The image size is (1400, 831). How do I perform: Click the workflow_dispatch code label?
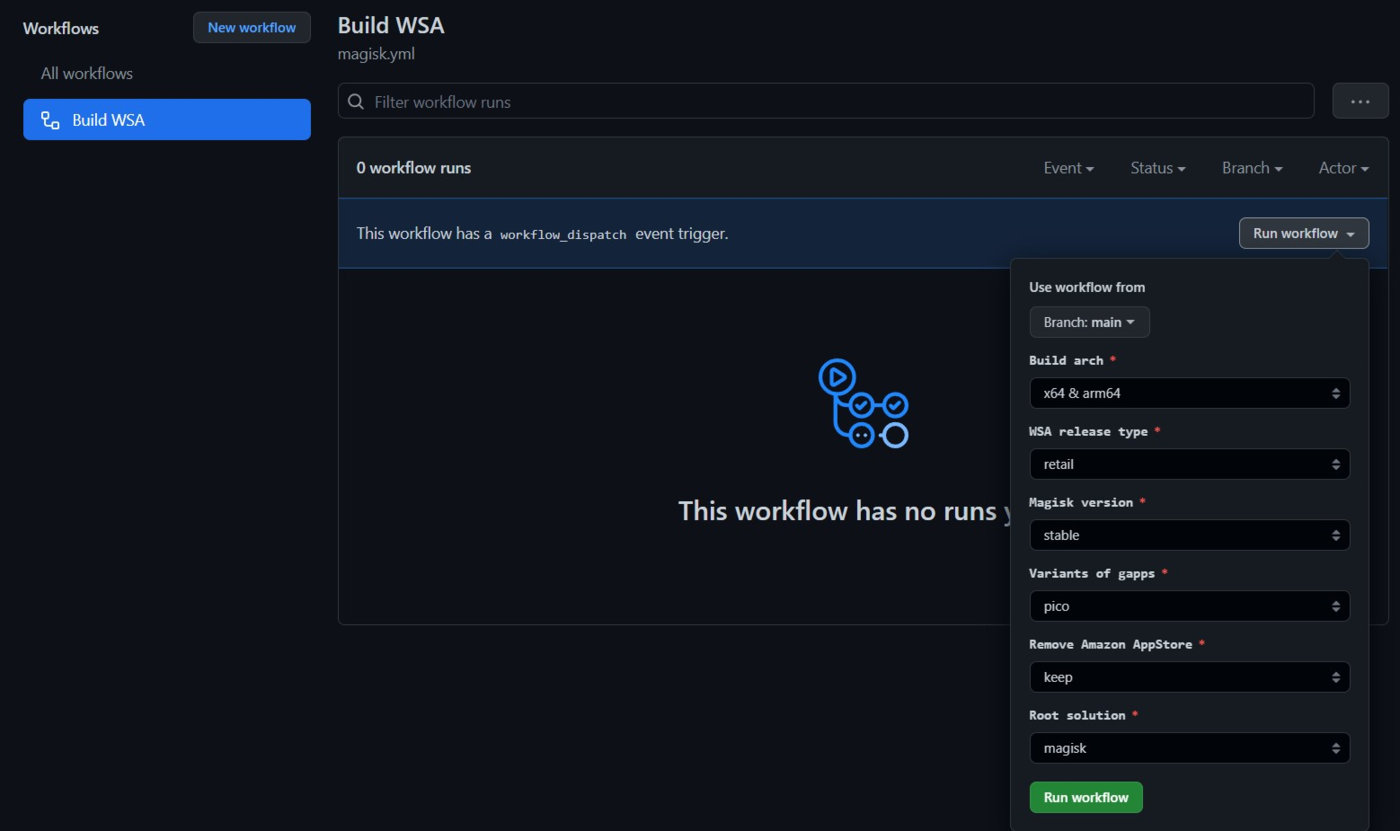click(564, 234)
